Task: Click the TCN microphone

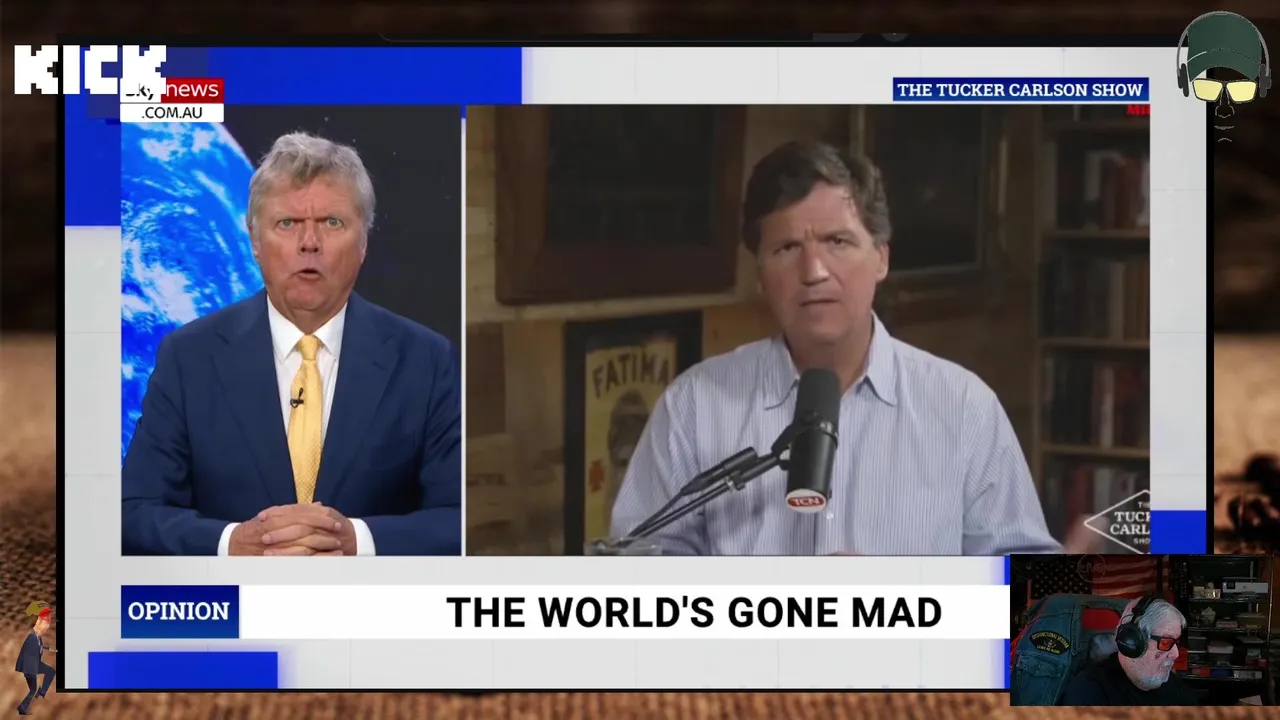Action: click(x=811, y=440)
